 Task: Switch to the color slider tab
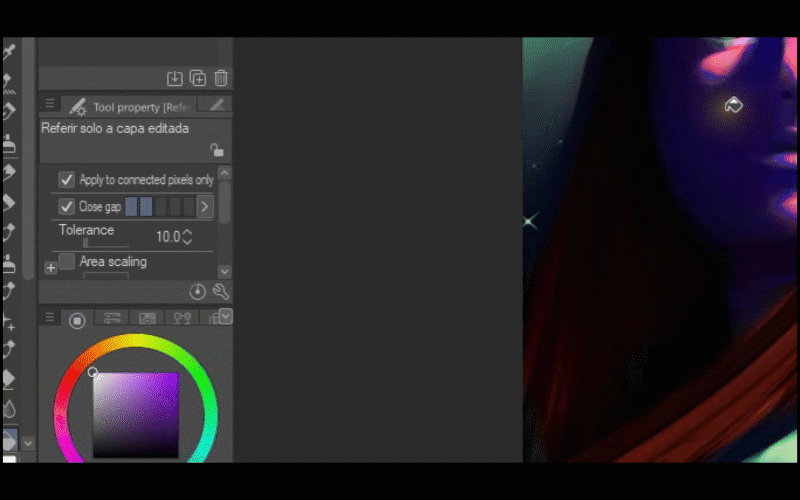point(112,318)
